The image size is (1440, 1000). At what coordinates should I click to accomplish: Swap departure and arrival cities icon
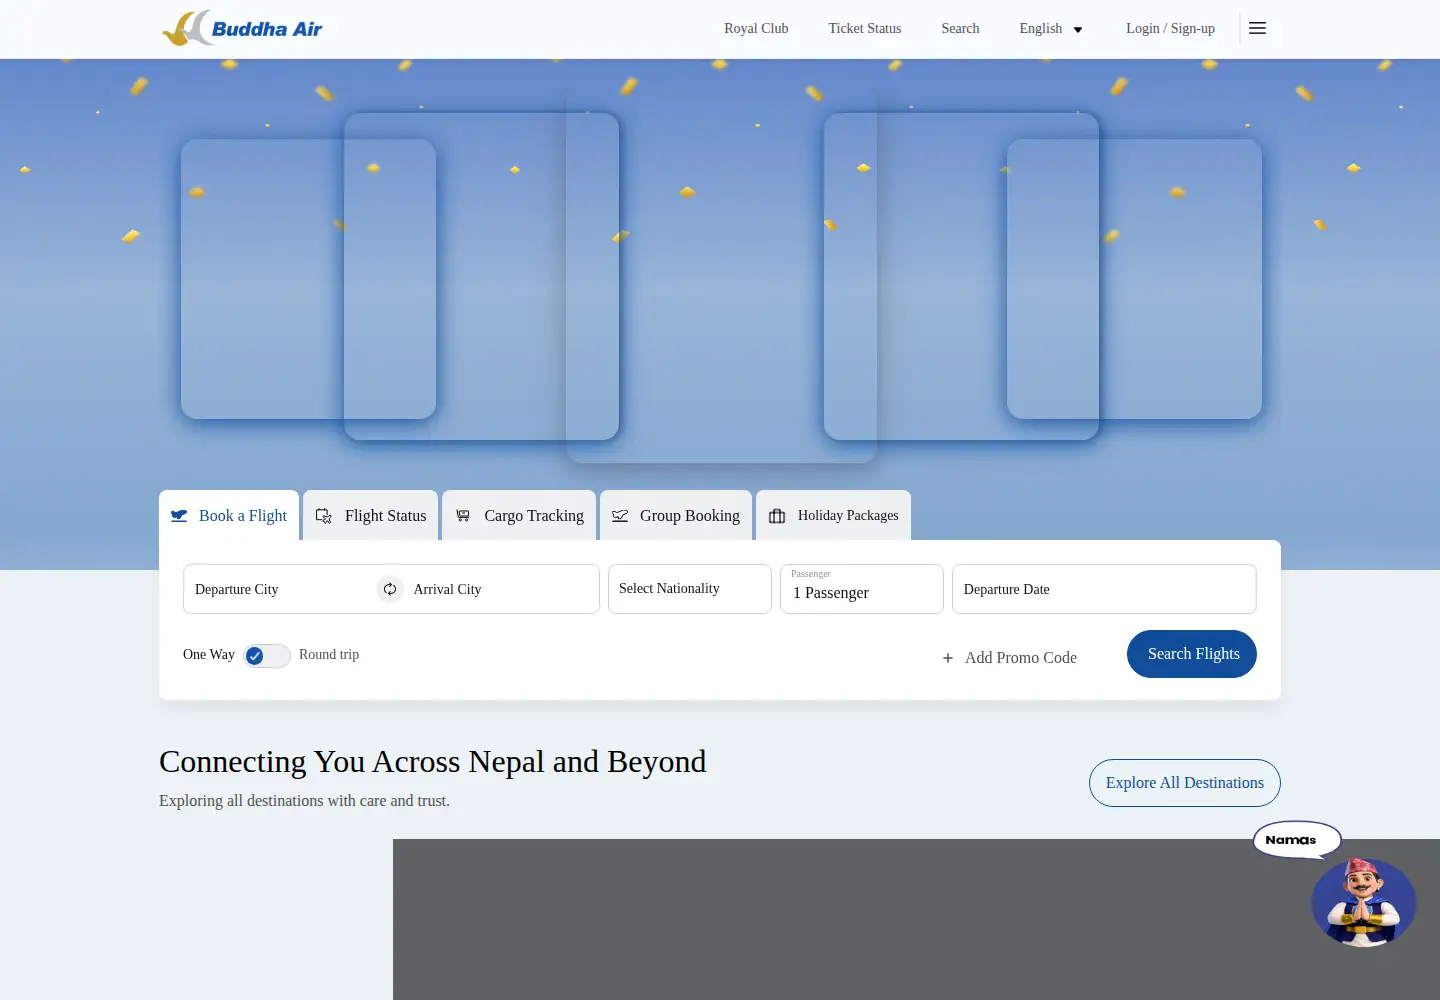(390, 589)
